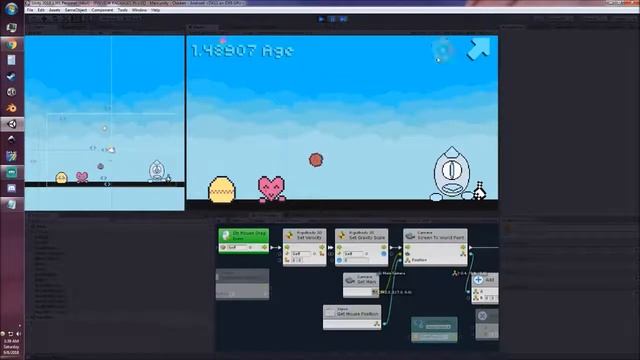Click the Unity Play button
Screen dimensions: 640x360
[321, 19]
